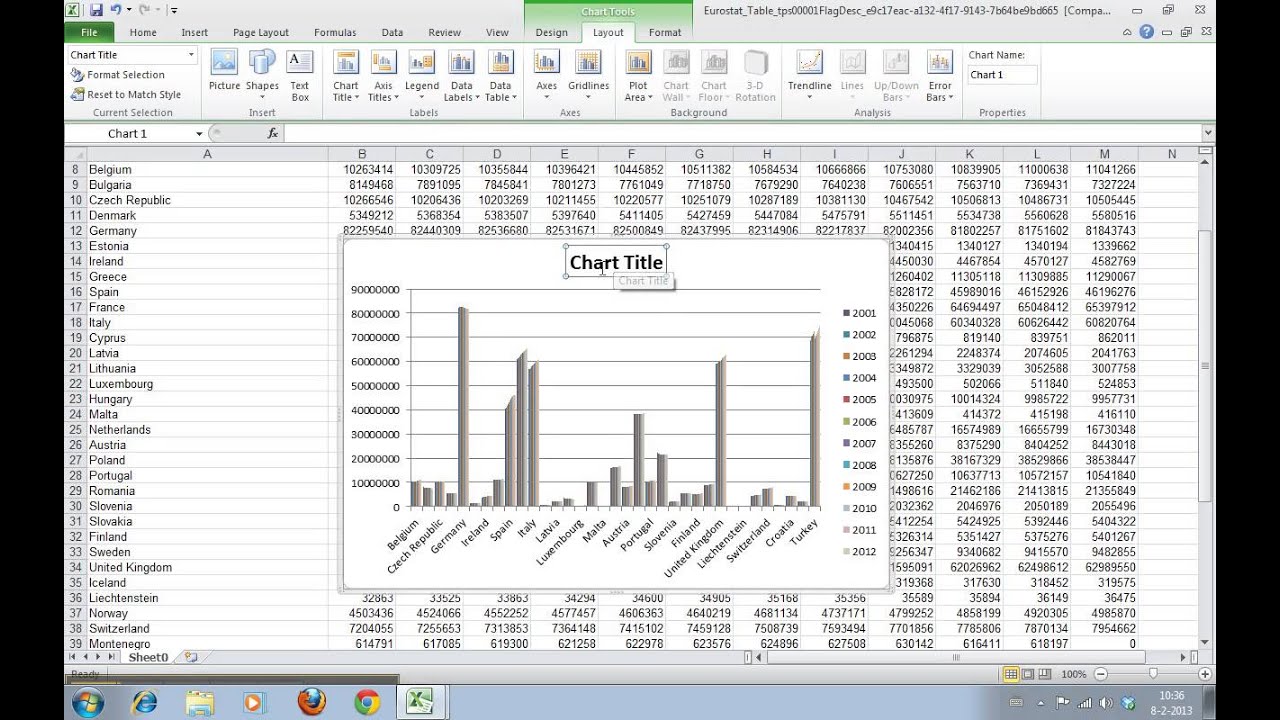Click the 2001 legend entry

click(858, 313)
